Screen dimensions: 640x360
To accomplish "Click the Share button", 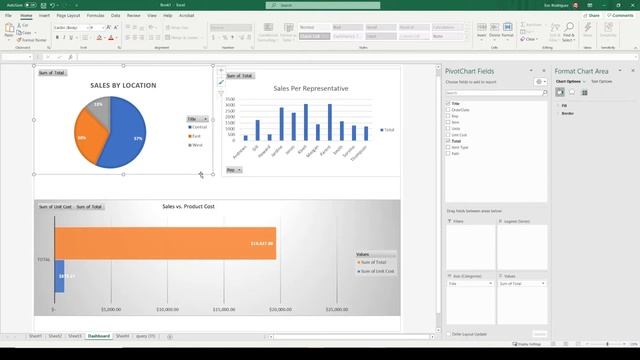I will pos(591,16).
